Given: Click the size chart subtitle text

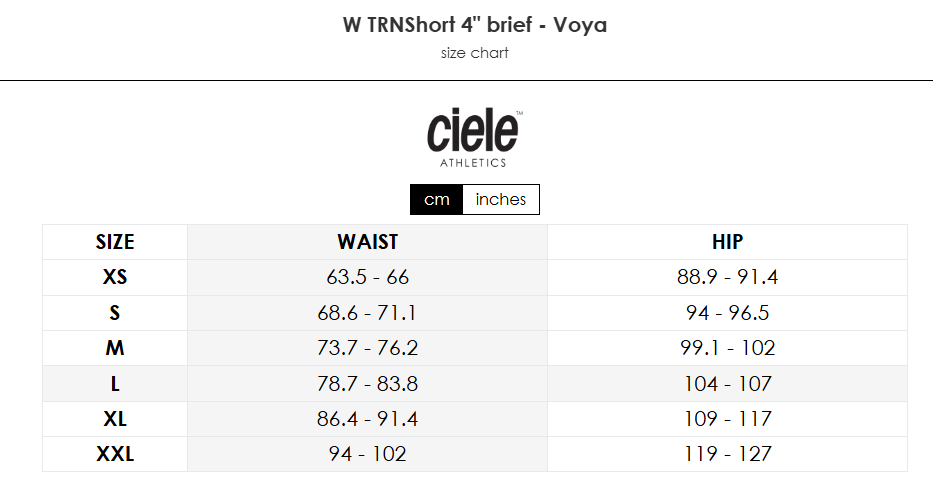Looking at the screenshot, I should pyautogui.click(x=475, y=53).
